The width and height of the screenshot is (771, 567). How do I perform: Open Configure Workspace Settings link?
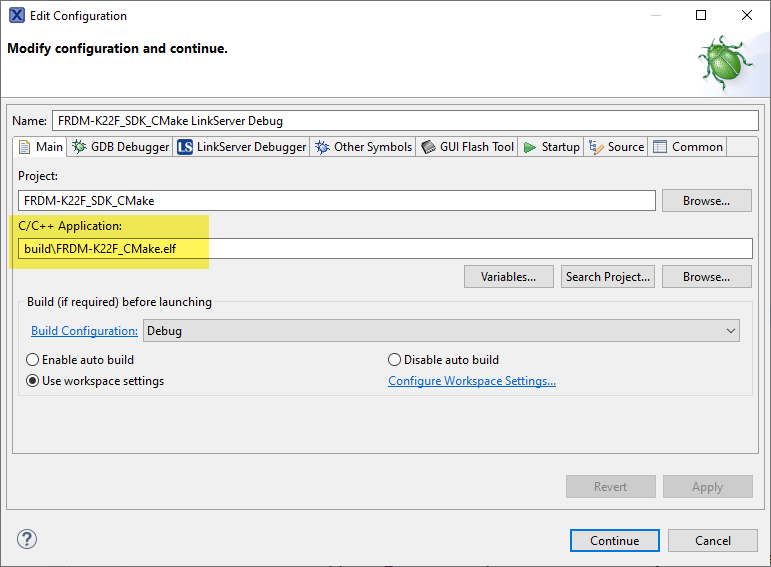[472, 381]
